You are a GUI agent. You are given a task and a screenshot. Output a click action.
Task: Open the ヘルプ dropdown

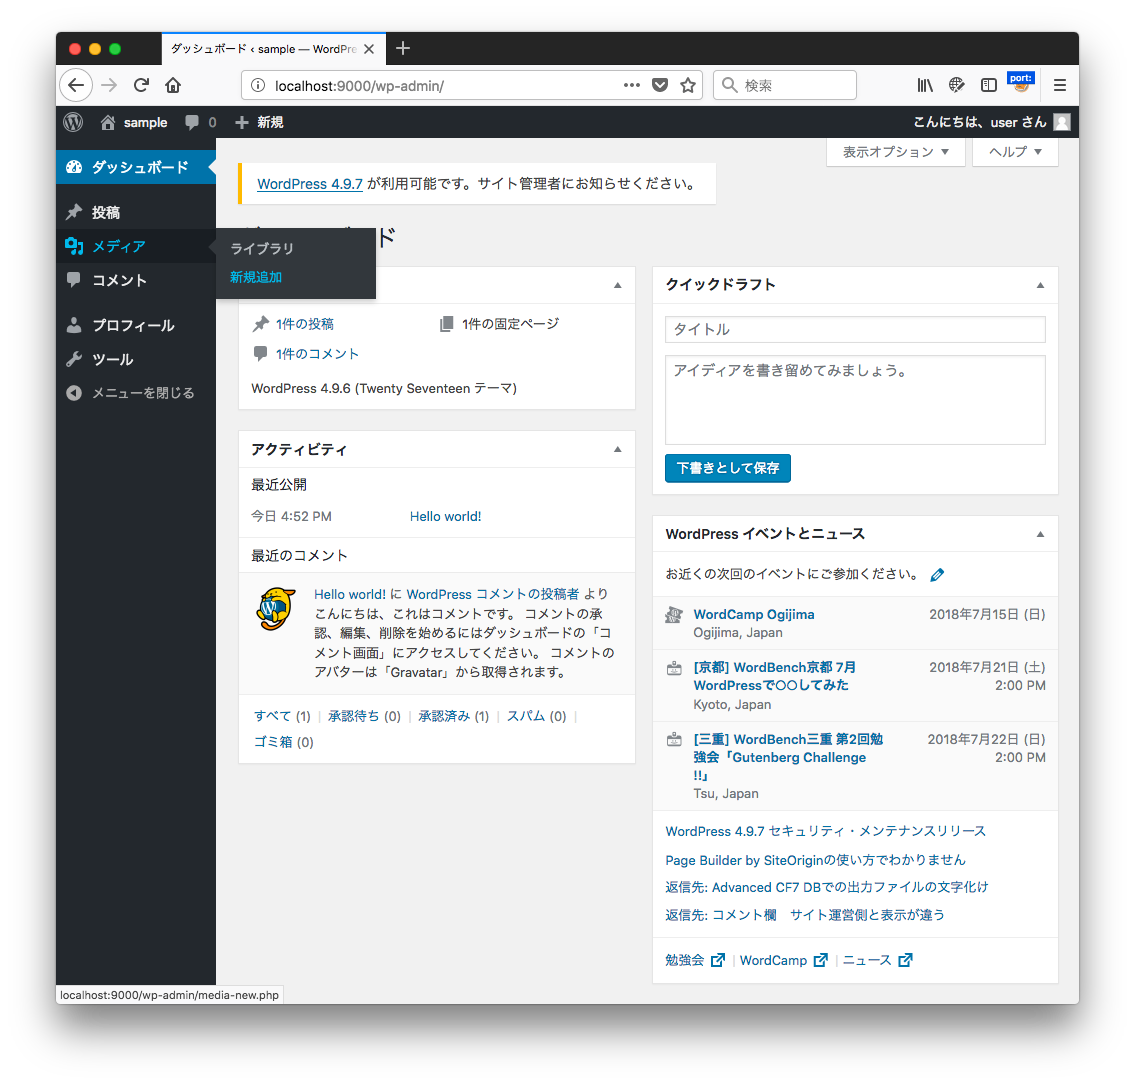pyautogui.click(x=1013, y=152)
